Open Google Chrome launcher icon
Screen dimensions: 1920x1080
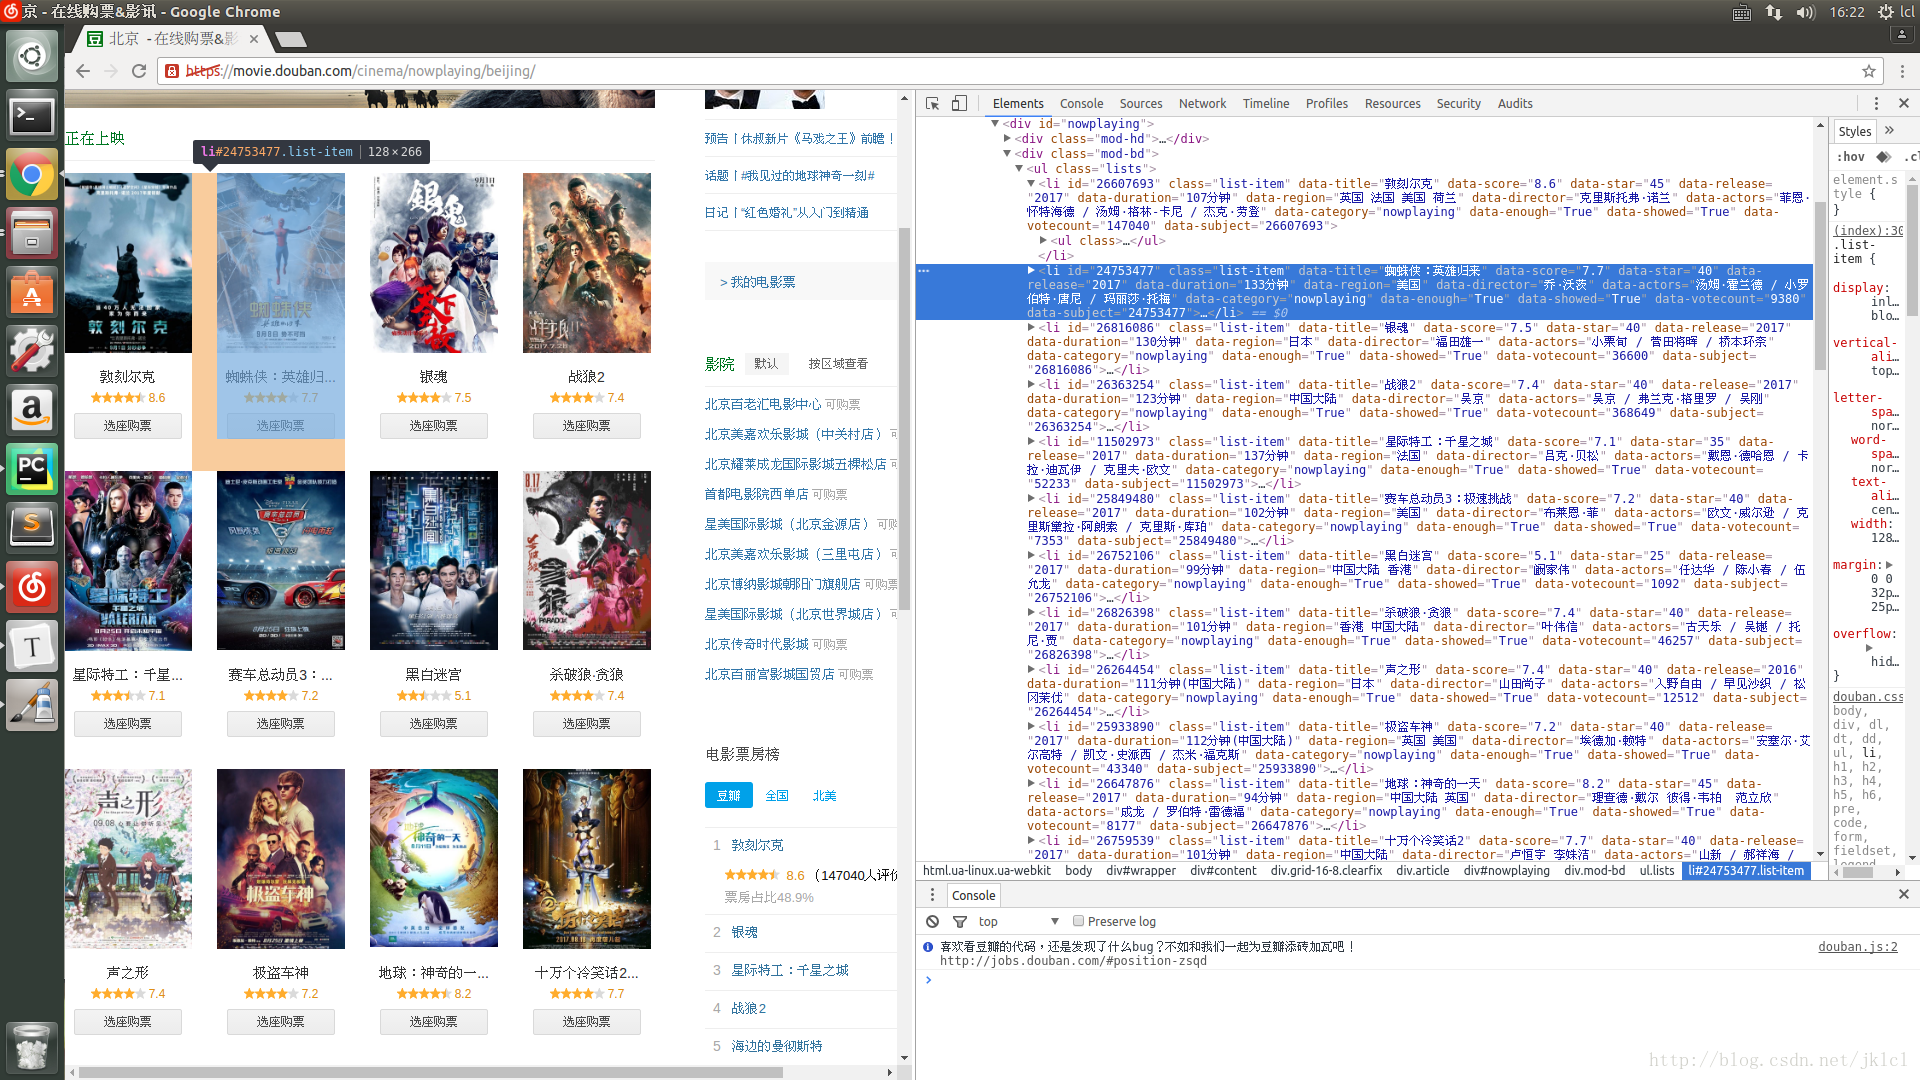pos(32,176)
